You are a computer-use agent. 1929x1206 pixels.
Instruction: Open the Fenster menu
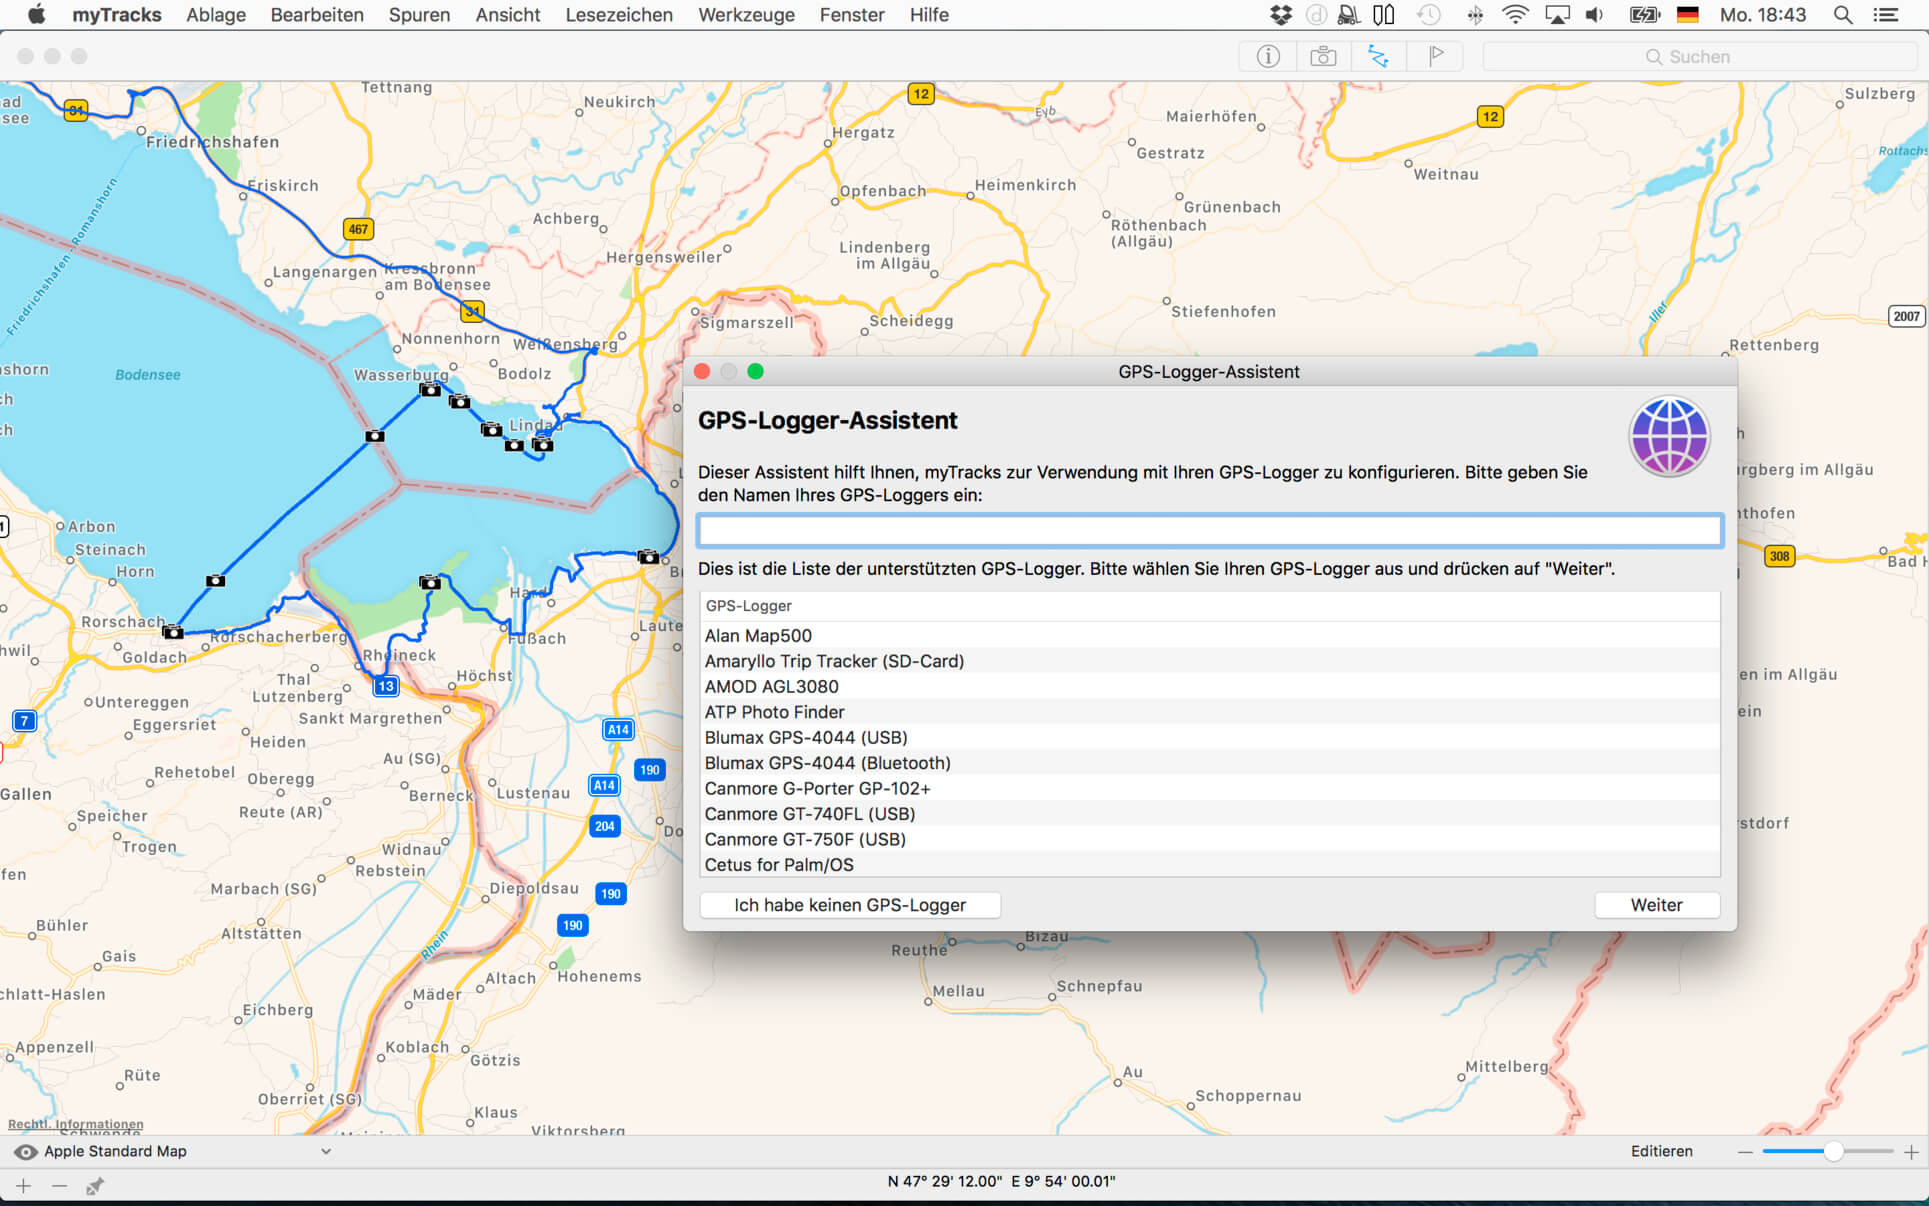click(852, 15)
